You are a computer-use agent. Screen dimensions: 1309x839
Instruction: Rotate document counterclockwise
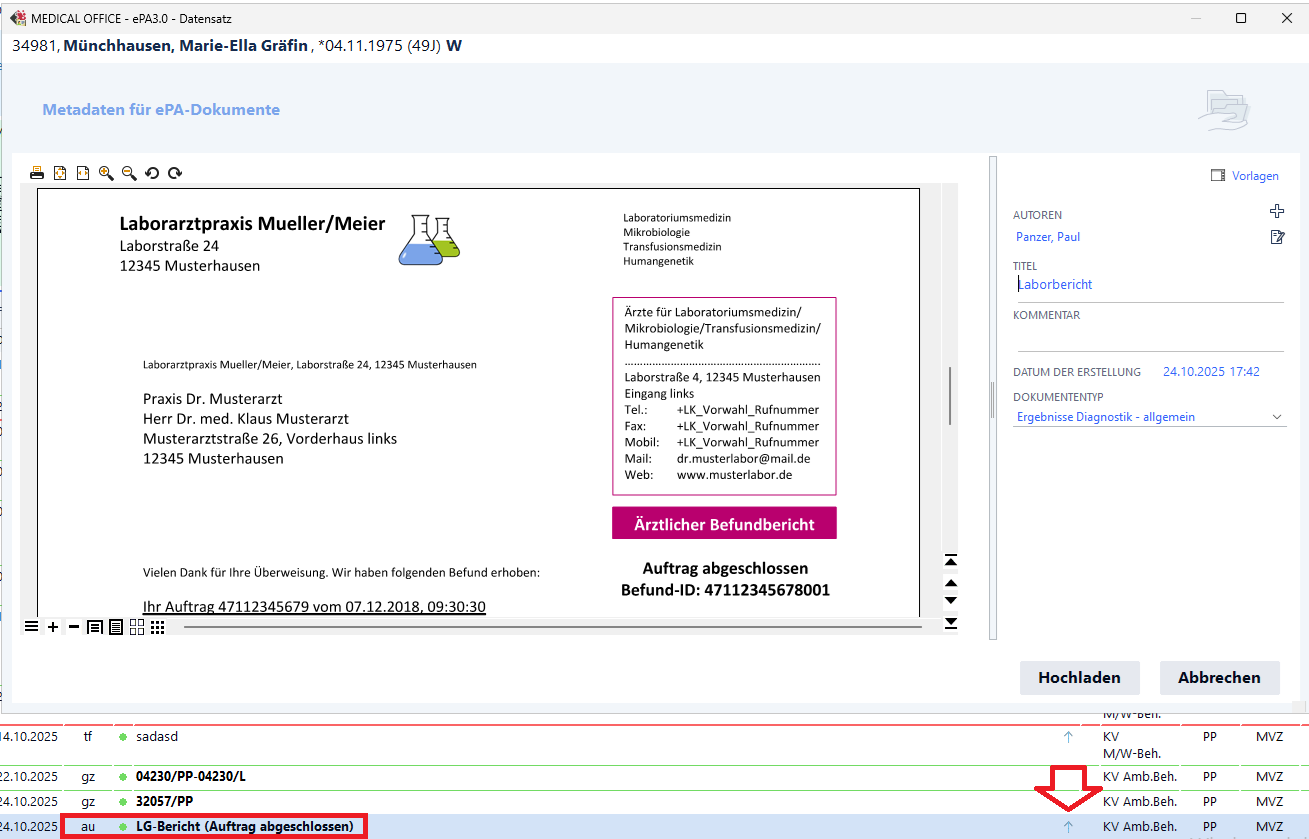coord(152,173)
